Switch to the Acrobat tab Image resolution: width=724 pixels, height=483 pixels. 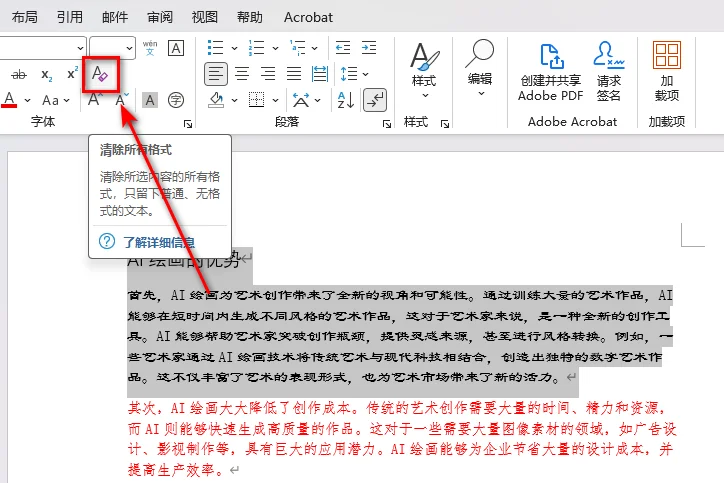(308, 17)
